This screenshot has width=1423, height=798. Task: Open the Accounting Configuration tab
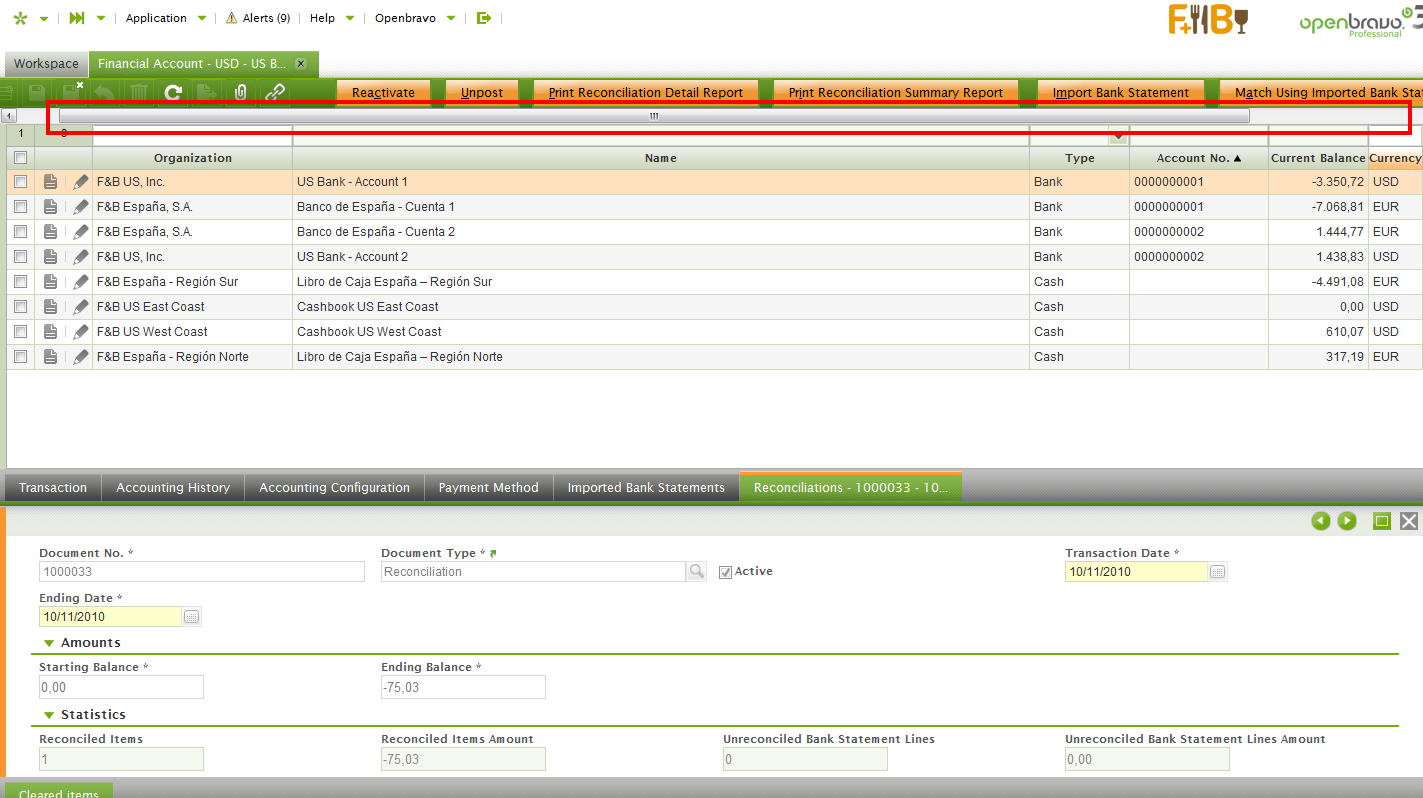335,488
